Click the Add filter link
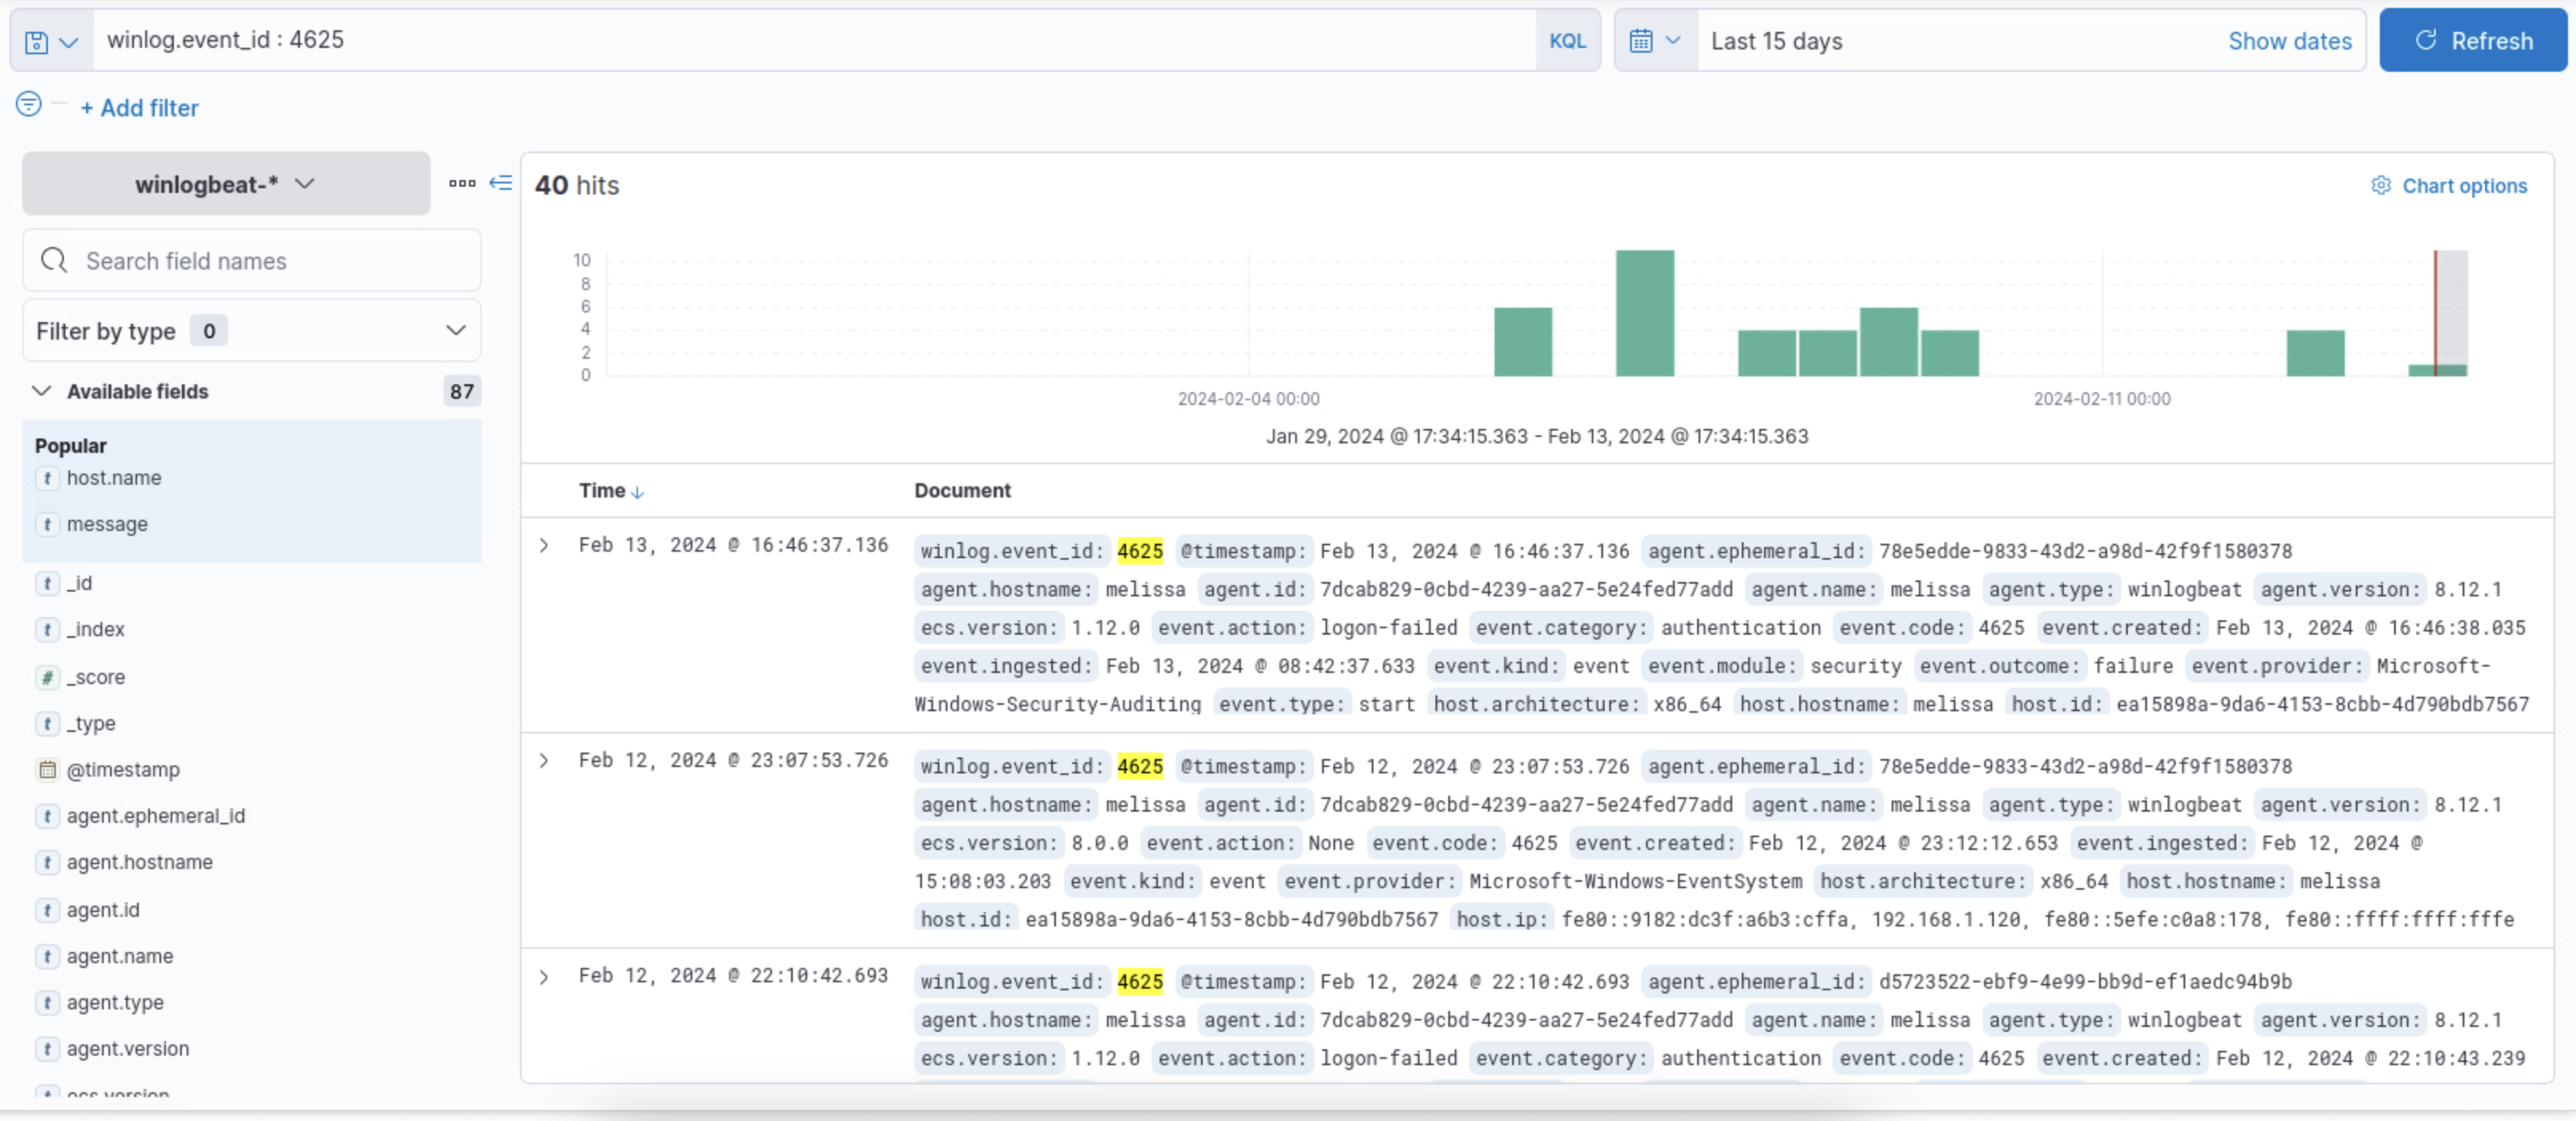The width and height of the screenshot is (2576, 1121). [139, 108]
